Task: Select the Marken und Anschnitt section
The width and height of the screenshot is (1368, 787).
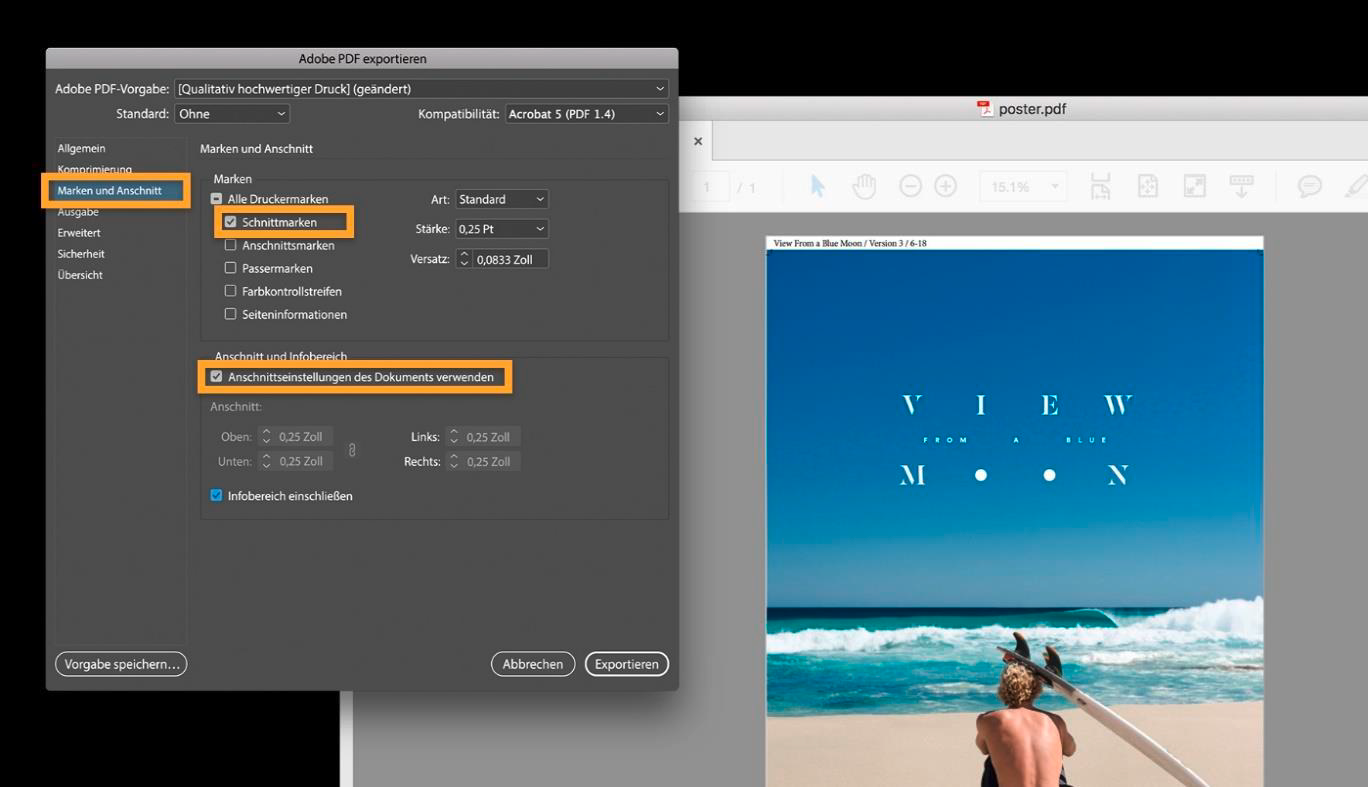Action: (x=109, y=190)
